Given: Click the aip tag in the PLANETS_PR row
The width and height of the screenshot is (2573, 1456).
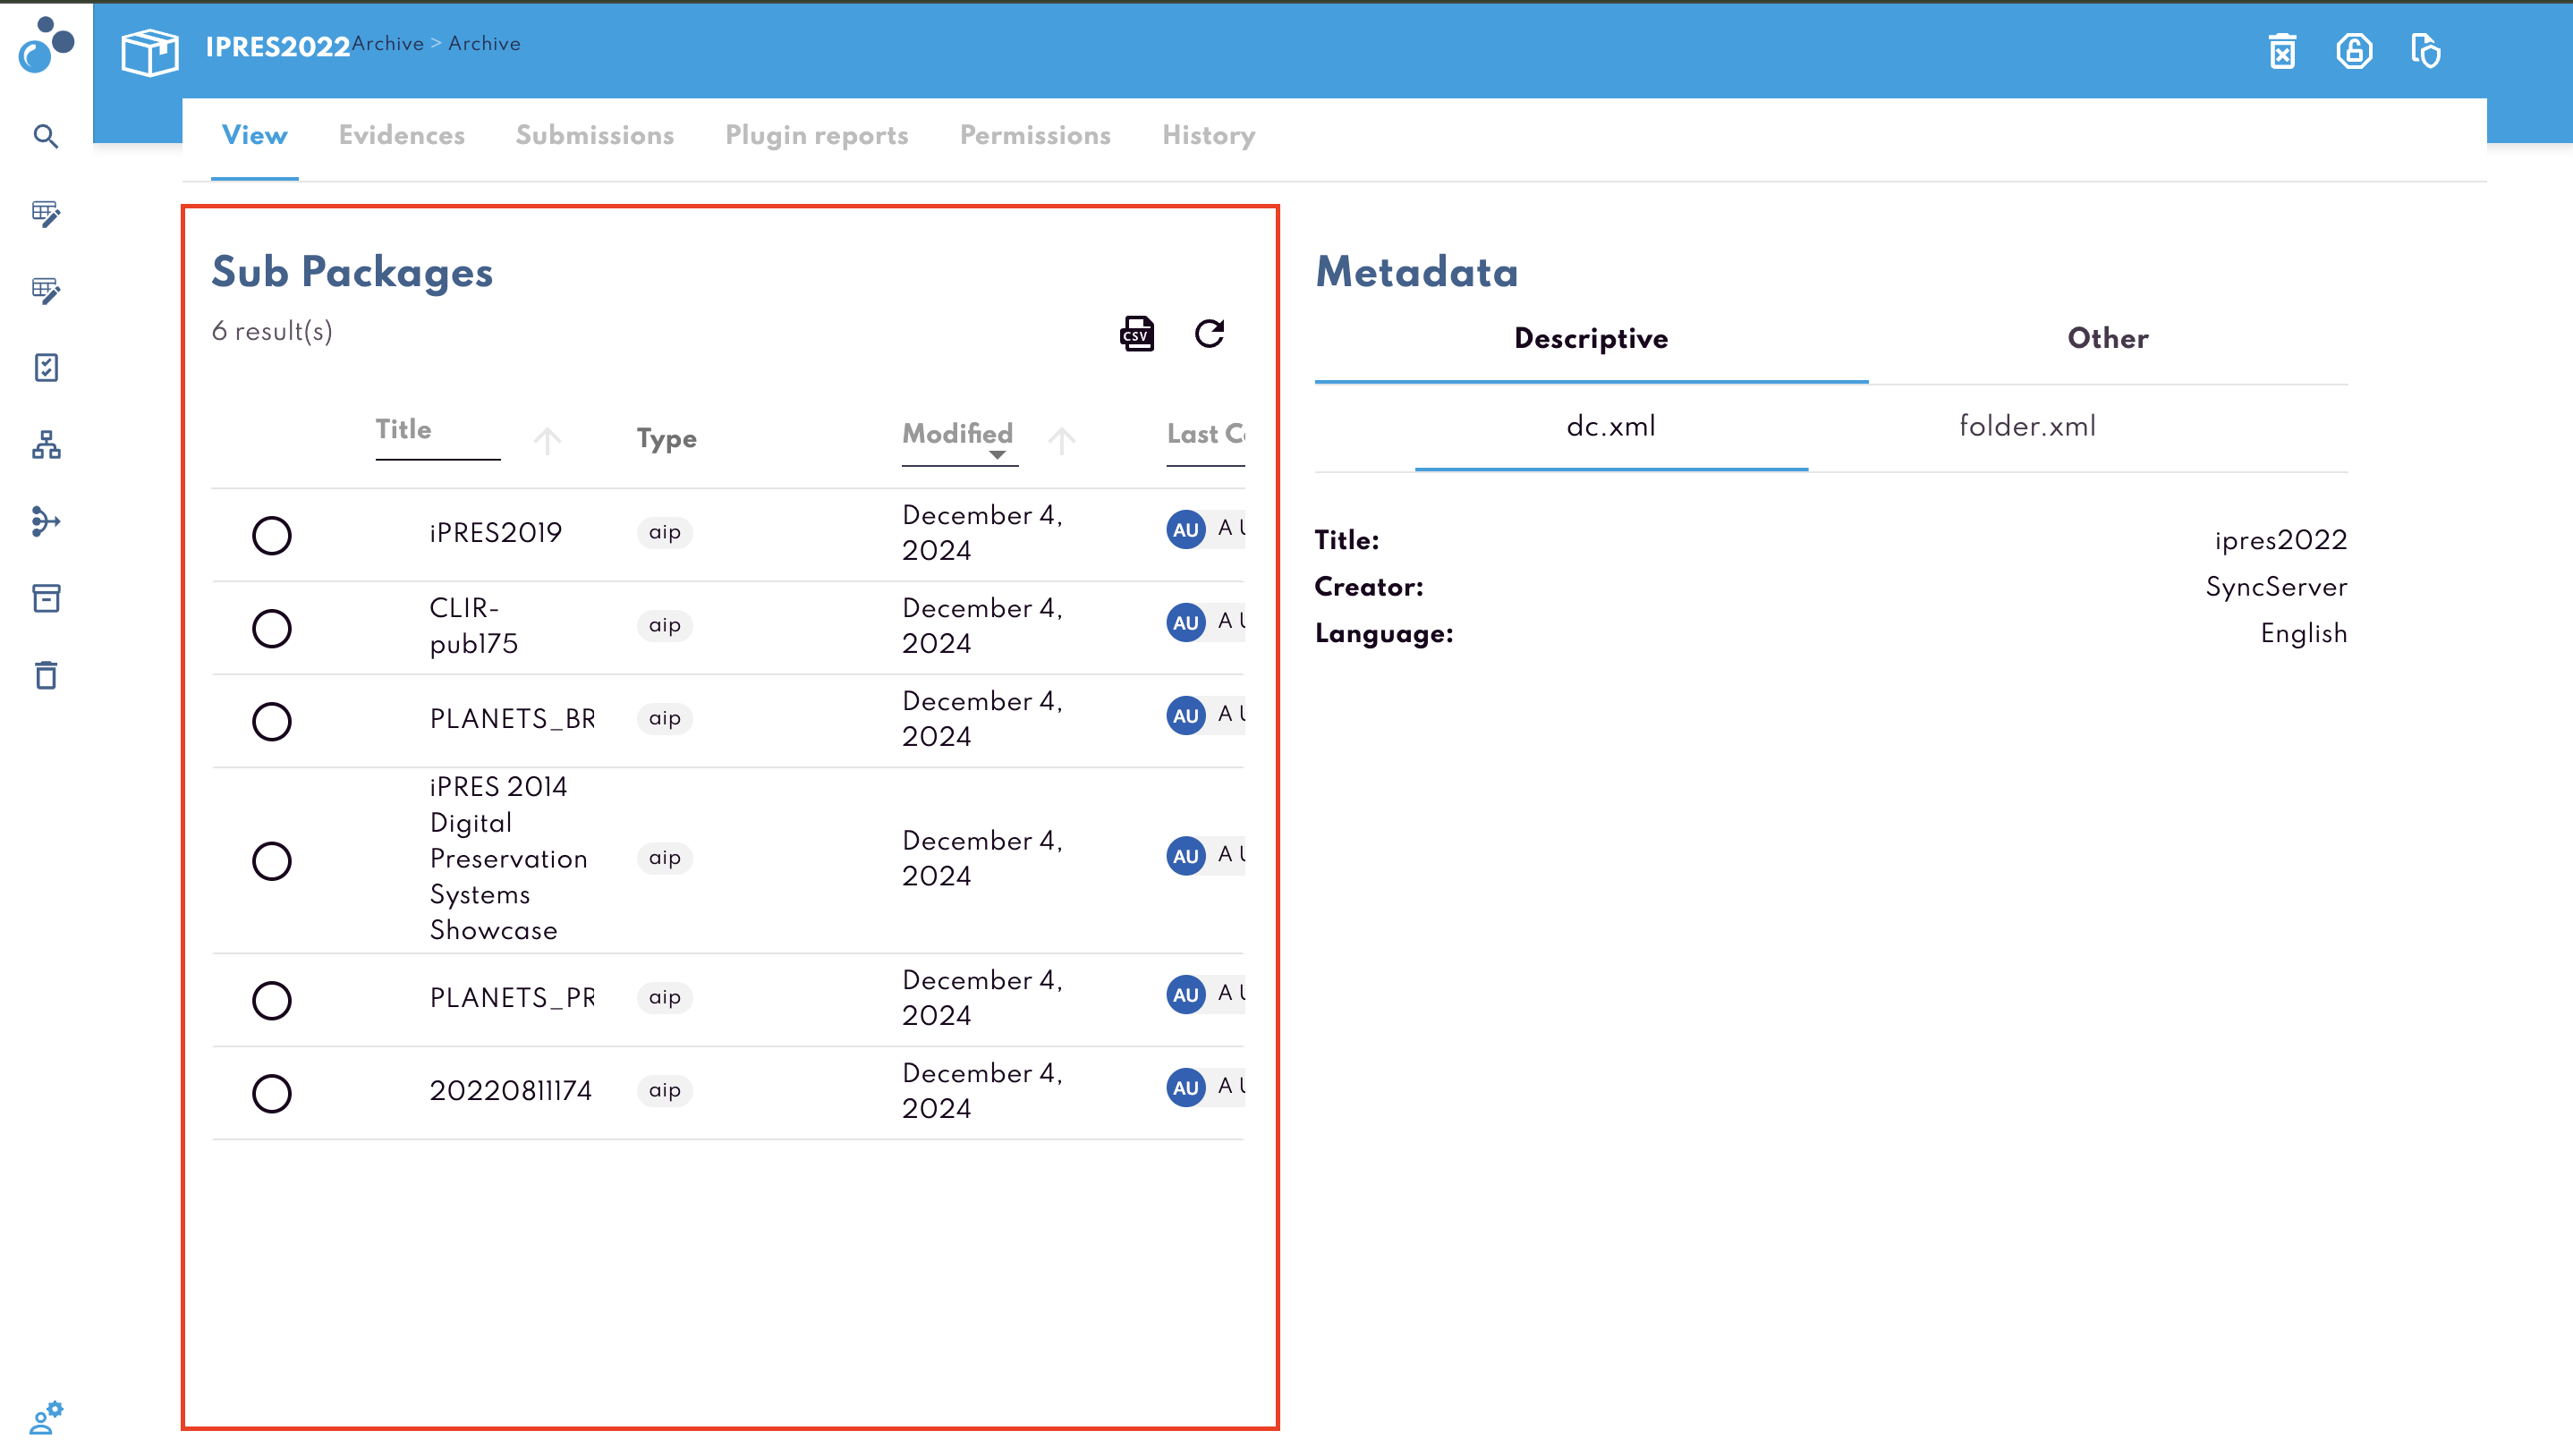Looking at the screenshot, I should coord(665,997).
